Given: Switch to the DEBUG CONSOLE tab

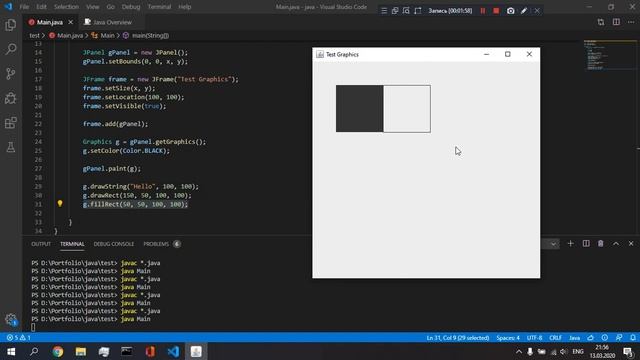Looking at the screenshot, I should pos(113,244).
